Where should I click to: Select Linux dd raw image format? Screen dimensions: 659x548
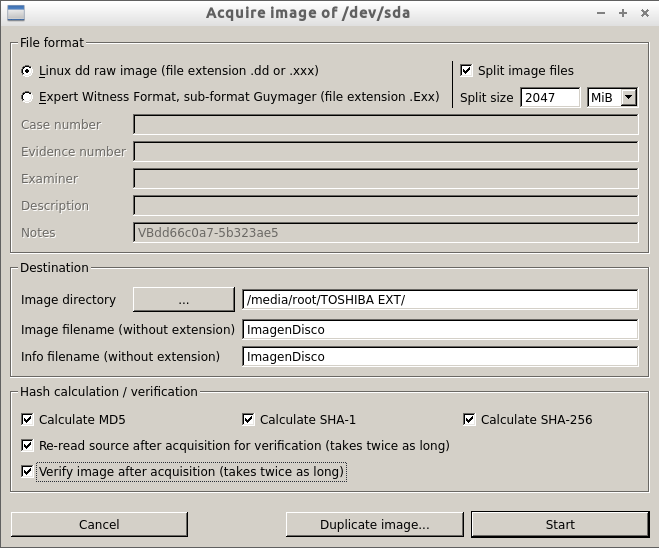pyautogui.click(x=28, y=71)
